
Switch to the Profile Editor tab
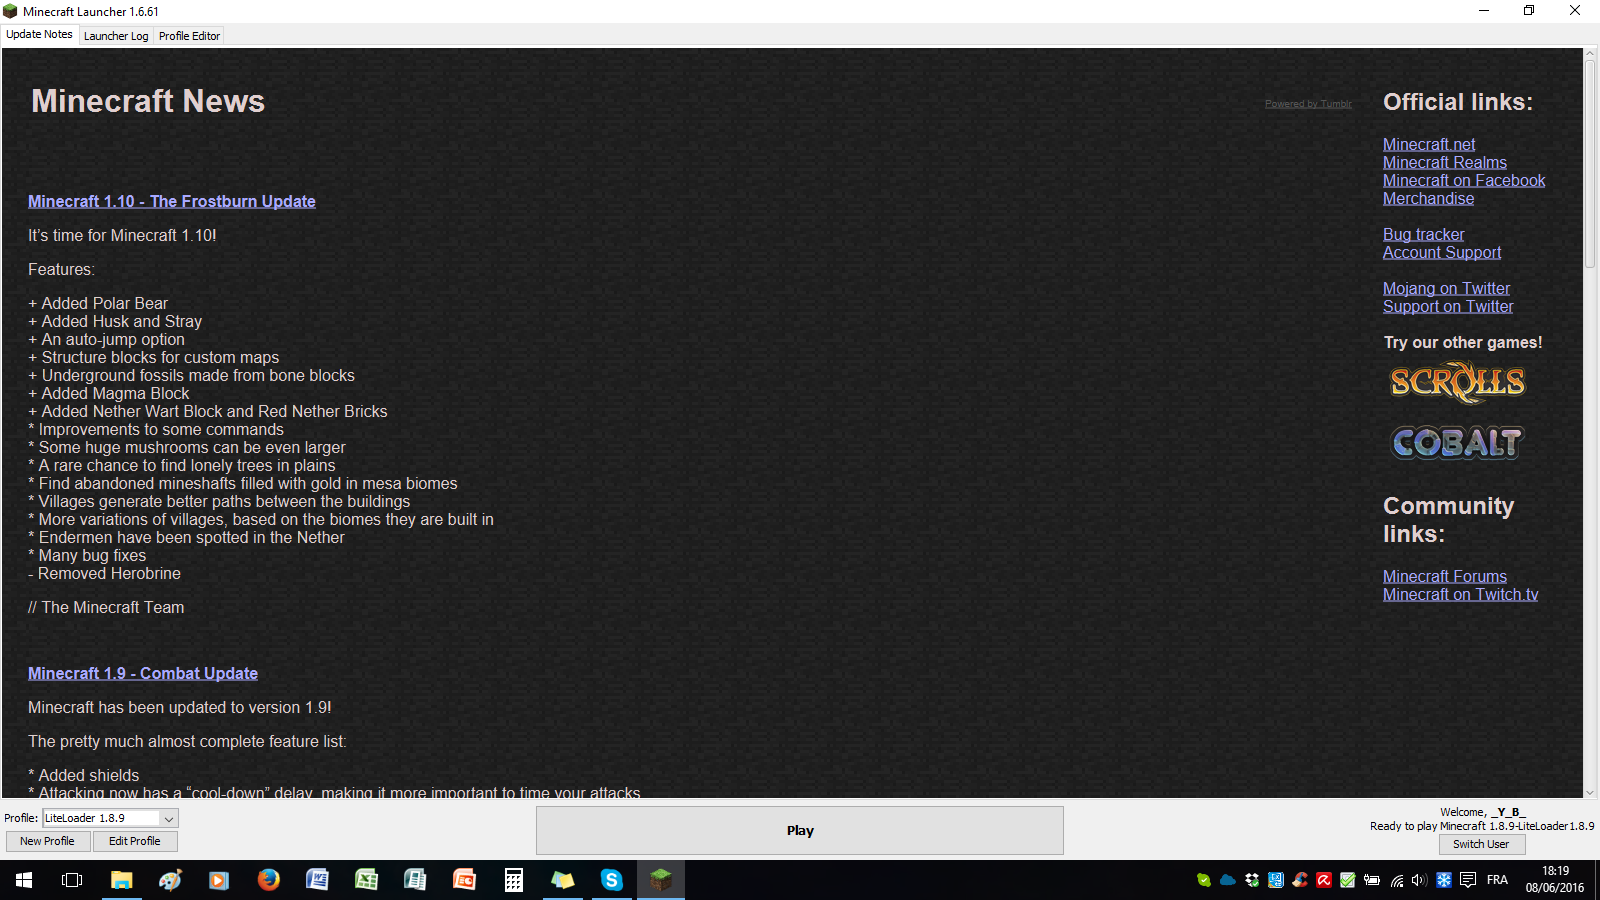coord(189,36)
